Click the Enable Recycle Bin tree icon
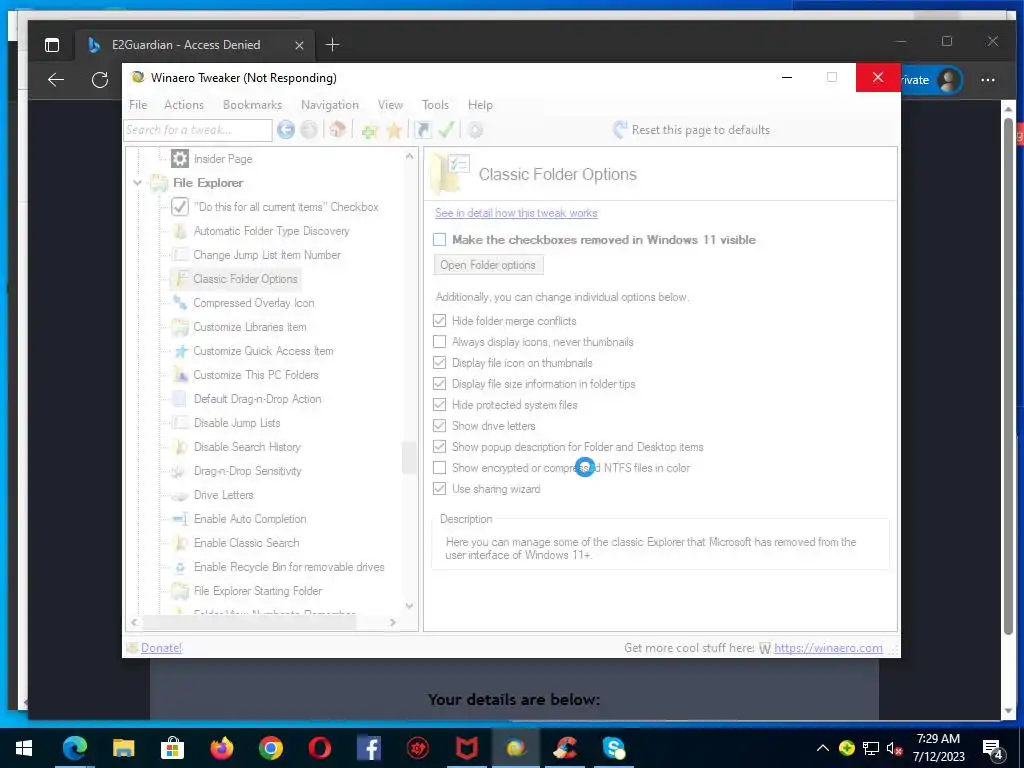1024x768 pixels. pos(180,568)
